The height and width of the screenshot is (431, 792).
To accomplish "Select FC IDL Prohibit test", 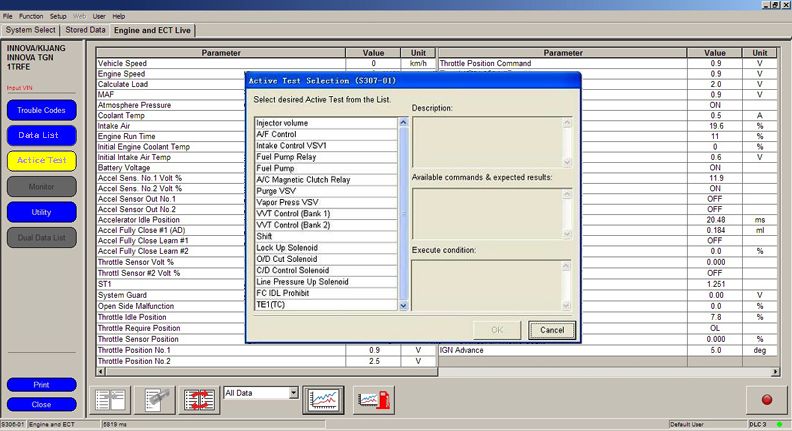I will [326, 293].
